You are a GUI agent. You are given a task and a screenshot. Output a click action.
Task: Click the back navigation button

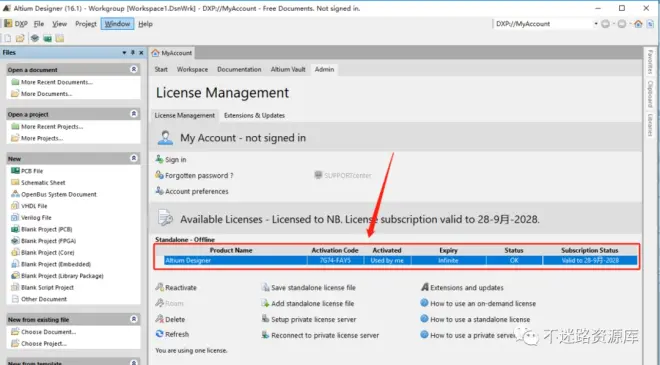606,24
